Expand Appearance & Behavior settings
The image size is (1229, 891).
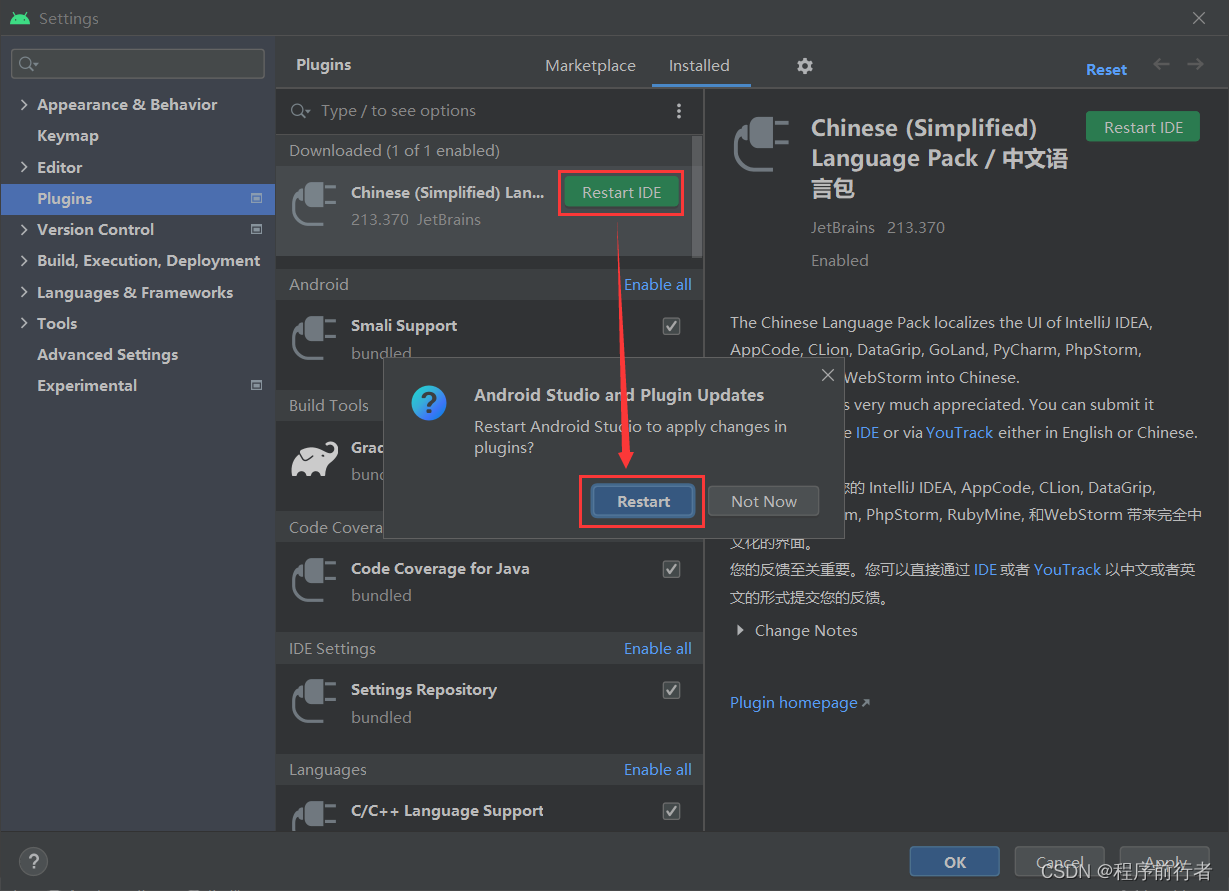tap(24, 104)
